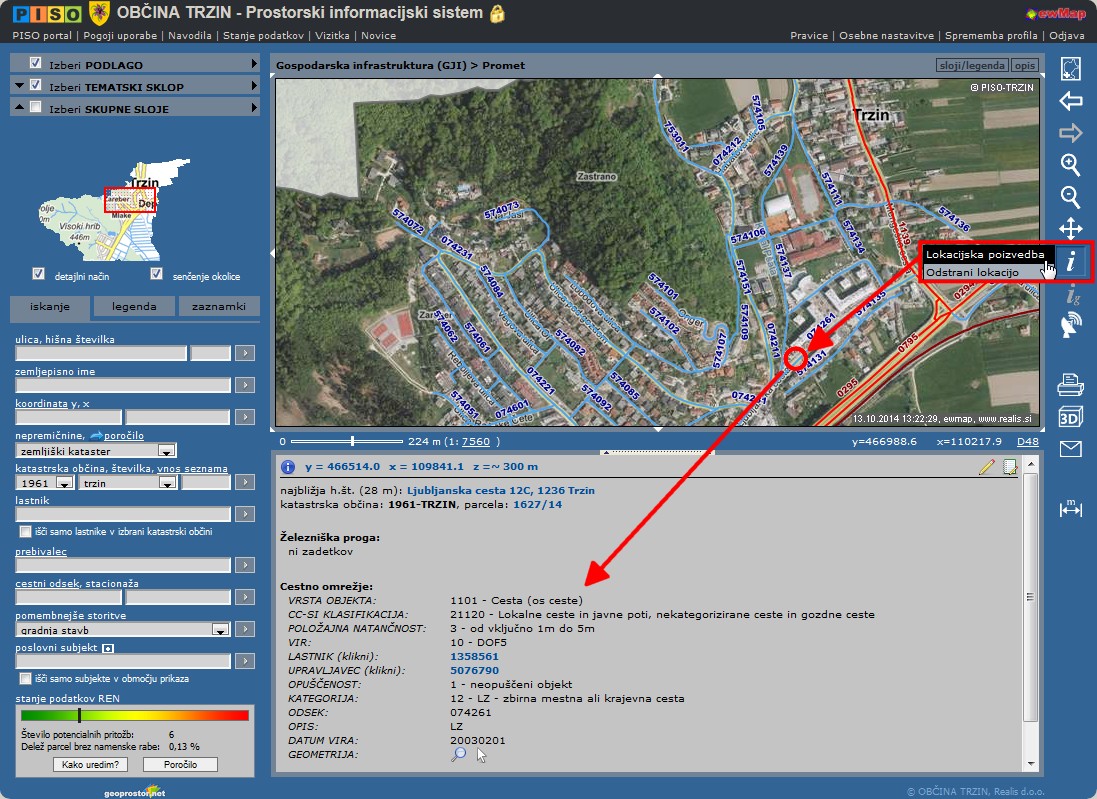Toggle the 'detajlni način' checkbox

(x=38, y=274)
